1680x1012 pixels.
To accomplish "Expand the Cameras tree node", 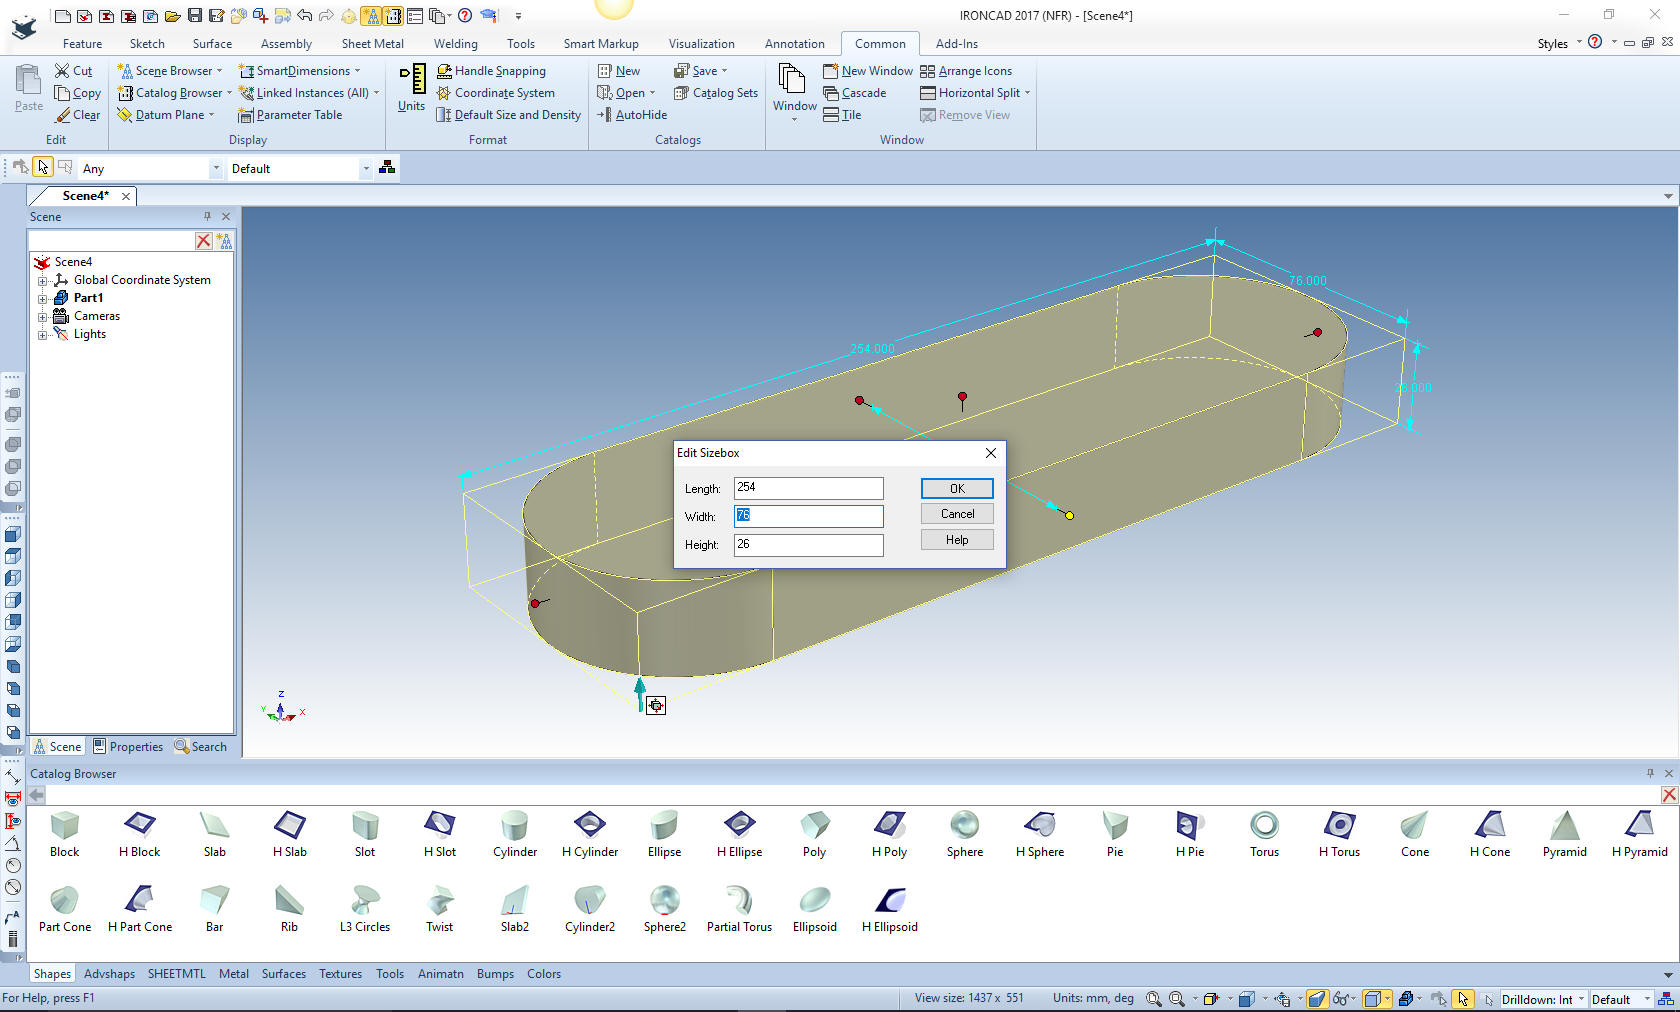I will click(43, 316).
